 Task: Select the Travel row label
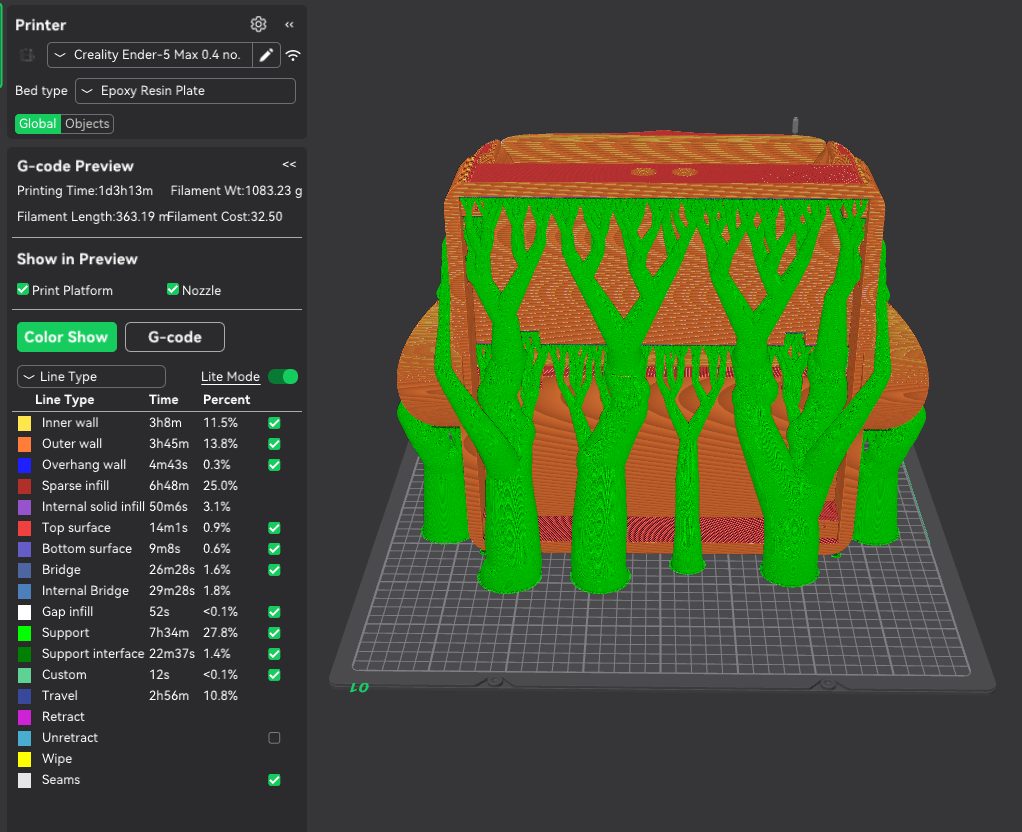(59, 696)
